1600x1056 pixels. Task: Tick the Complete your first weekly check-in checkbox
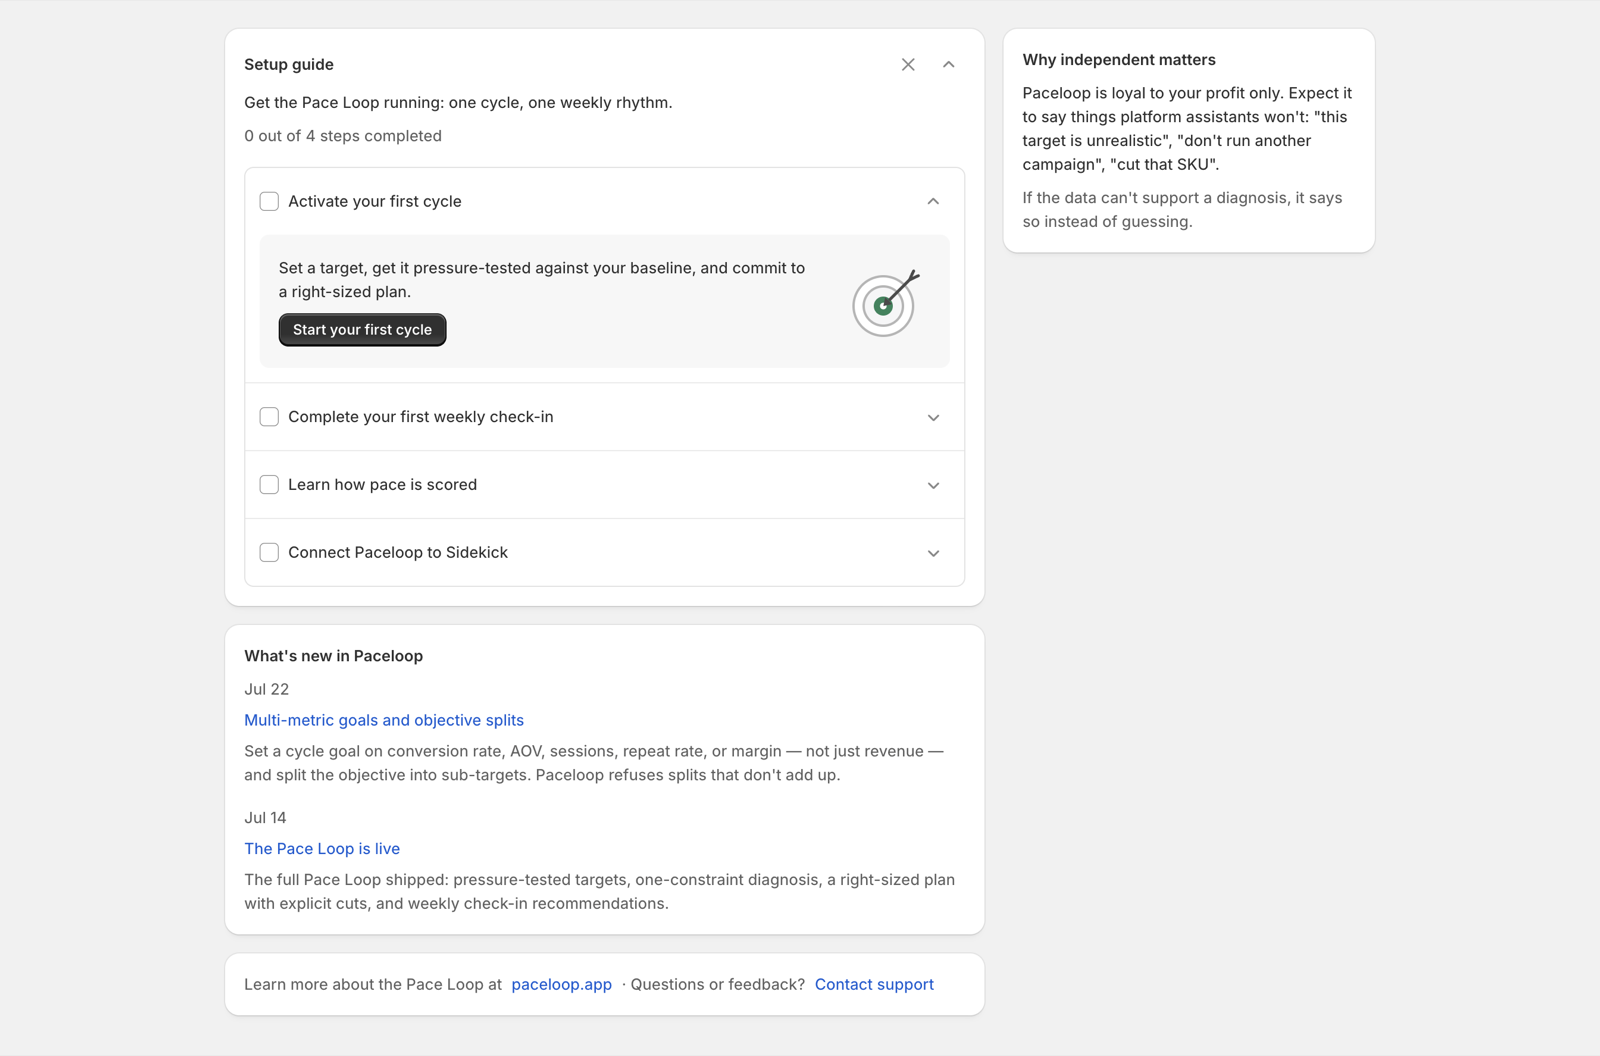pyautogui.click(x=269, y=417)
